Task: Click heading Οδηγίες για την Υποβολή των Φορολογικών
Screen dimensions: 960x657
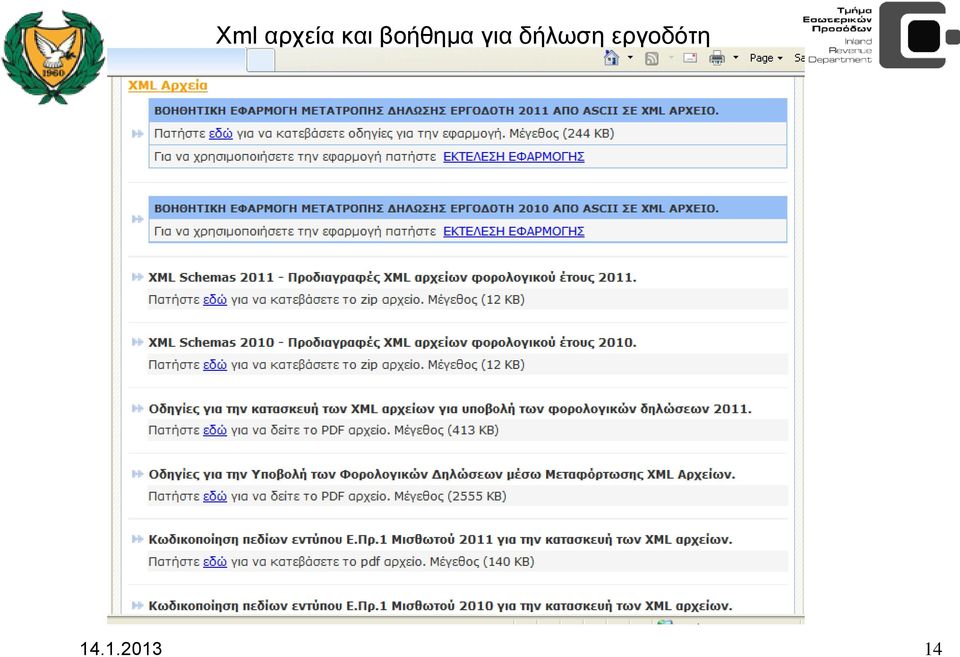Action: coord(441,475)
